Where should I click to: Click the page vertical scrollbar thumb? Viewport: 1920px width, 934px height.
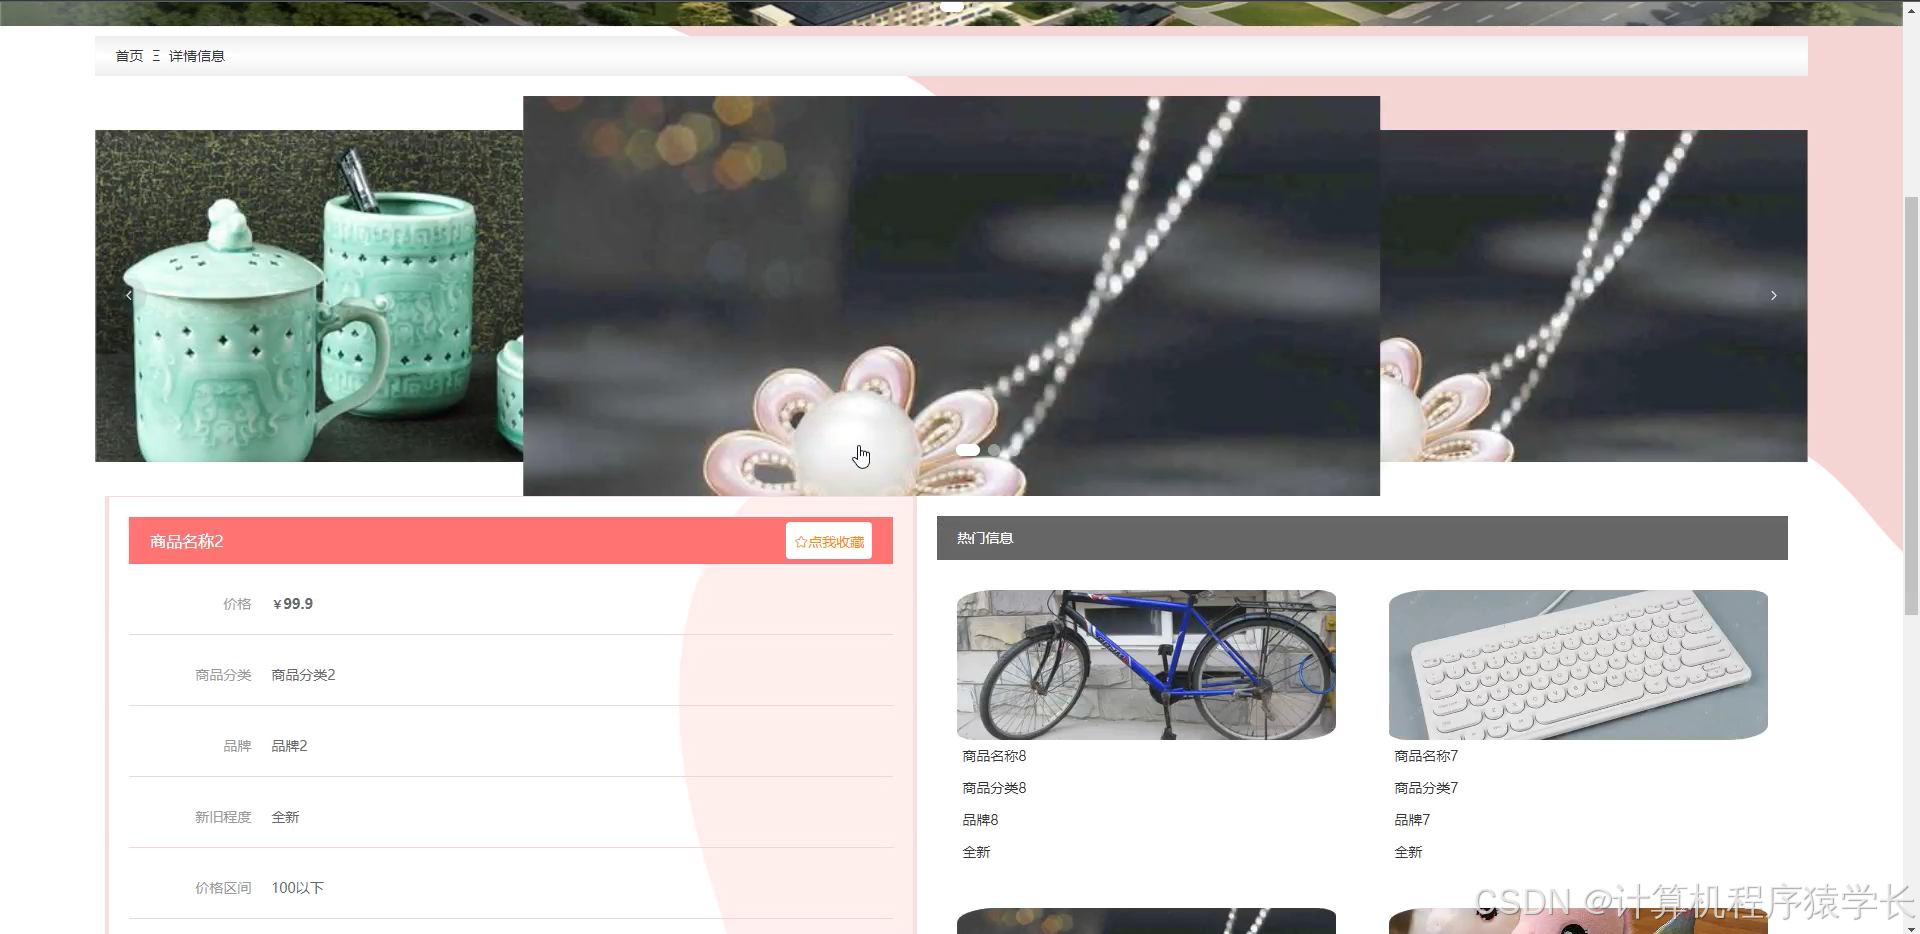[1911, 405]
